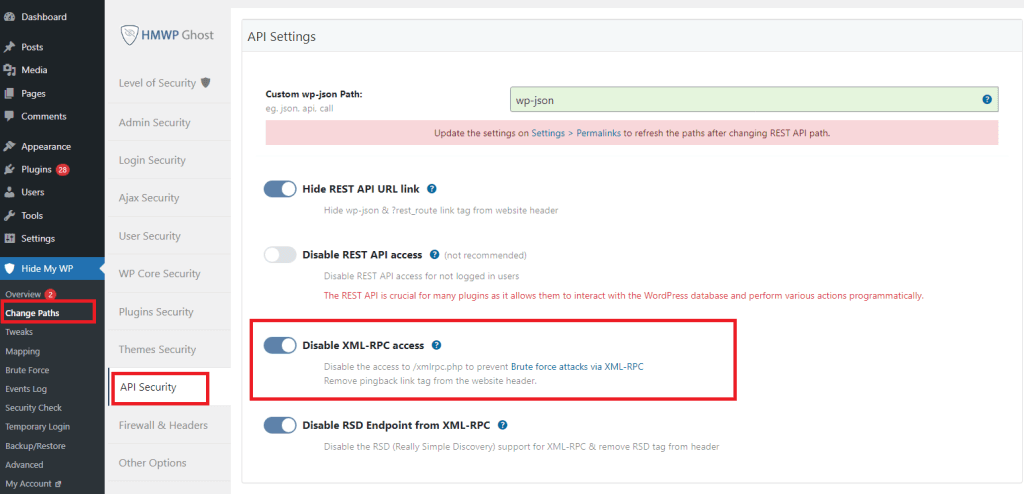Click the HMWP Ghost shield logo
Image resolution: width=1024 pixels, height=494 pixels.
coord(129,34)
